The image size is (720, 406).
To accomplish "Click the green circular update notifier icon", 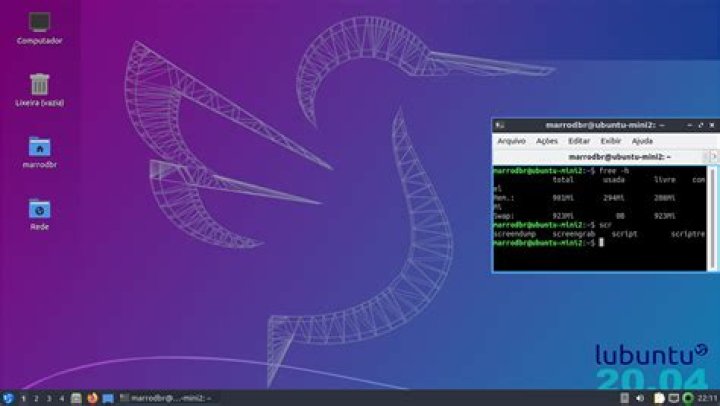I will [x=688, y=398].
